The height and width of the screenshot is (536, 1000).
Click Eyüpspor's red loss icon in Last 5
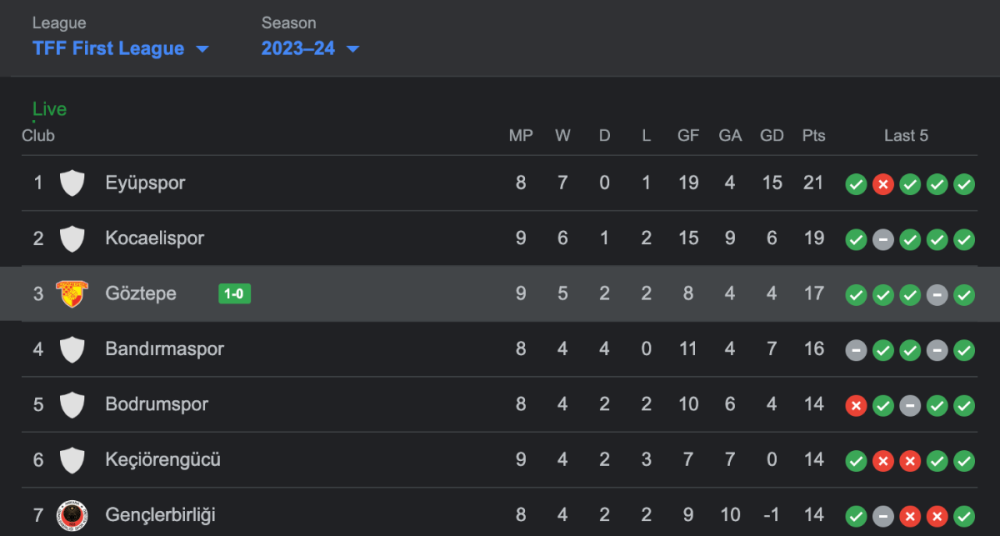pyautogui.click(x=883, y=184)
